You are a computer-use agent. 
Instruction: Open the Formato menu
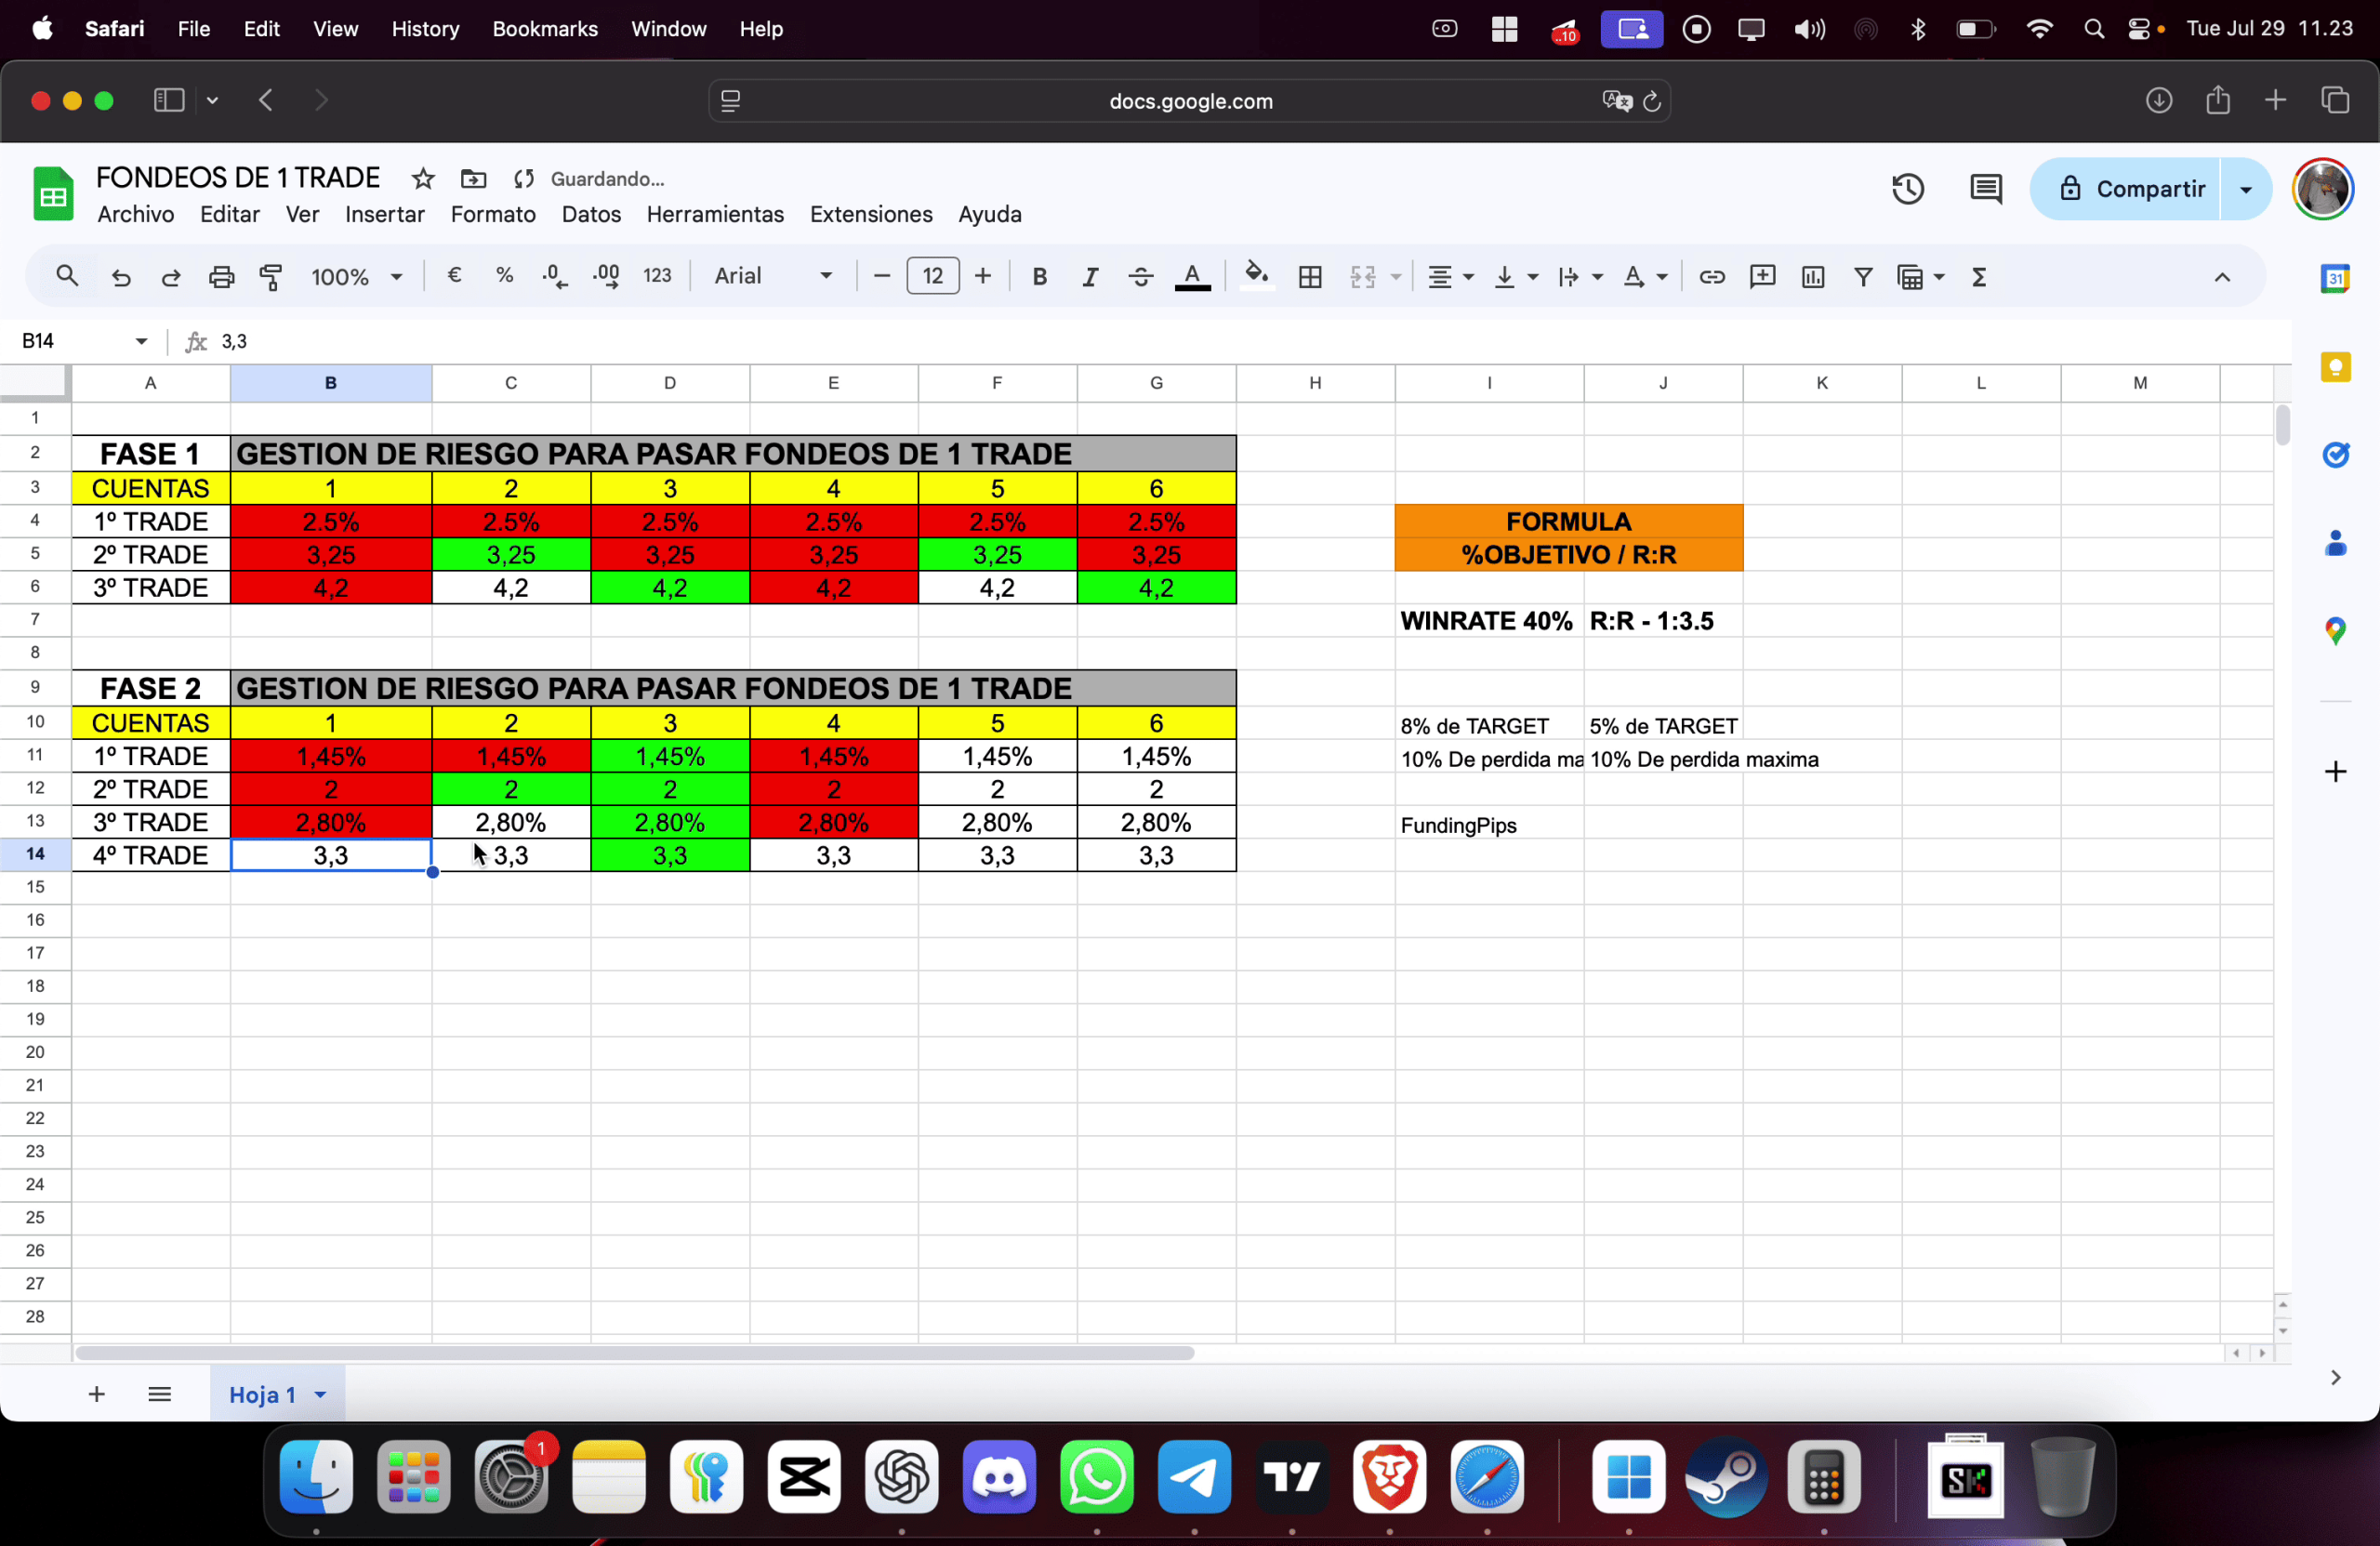(x=493, y=214)
